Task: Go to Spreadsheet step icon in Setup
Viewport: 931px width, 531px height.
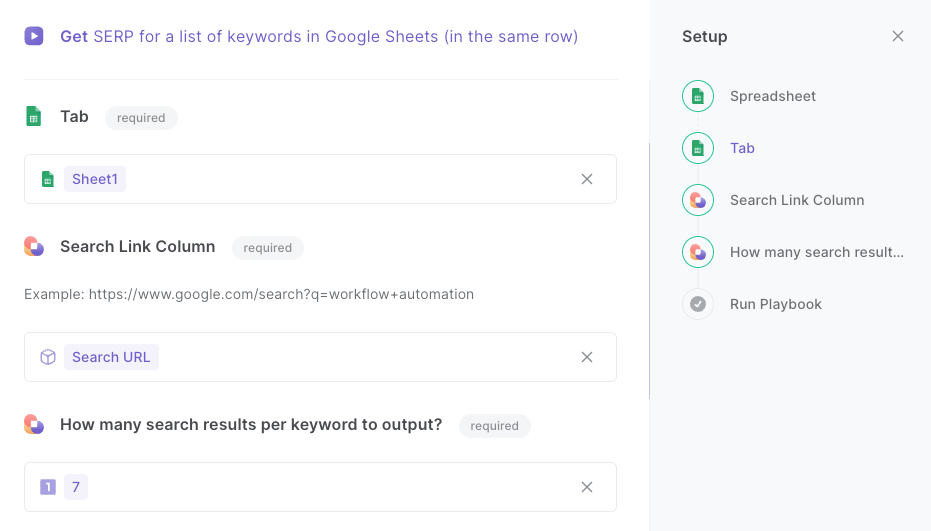Action: pyautogui.click(x=698, y=96)
